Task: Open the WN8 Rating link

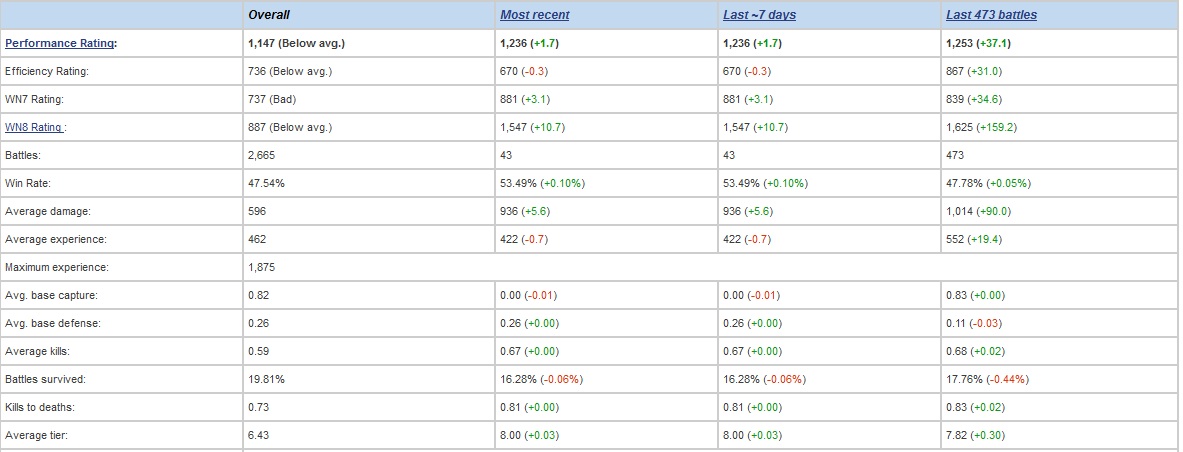Action: point(34,127)
